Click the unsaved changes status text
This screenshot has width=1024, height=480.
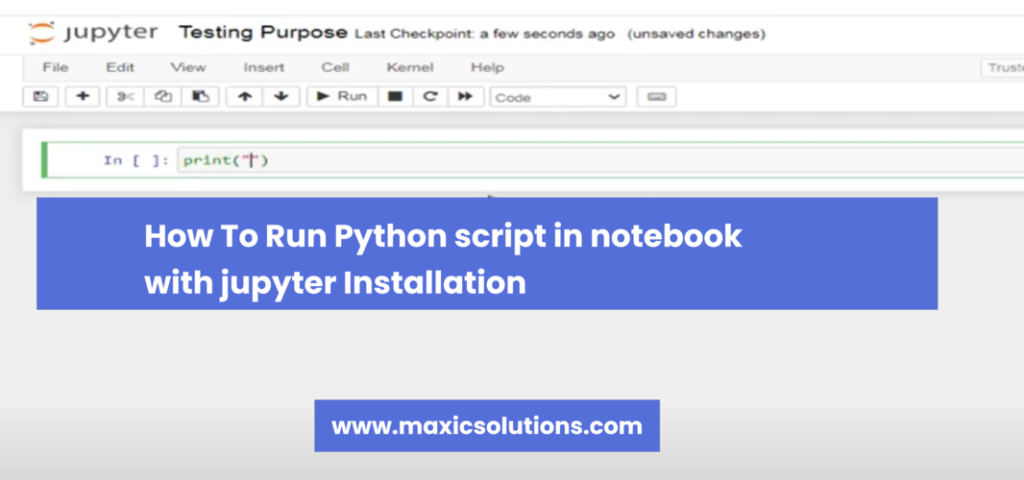coord(696,34)
